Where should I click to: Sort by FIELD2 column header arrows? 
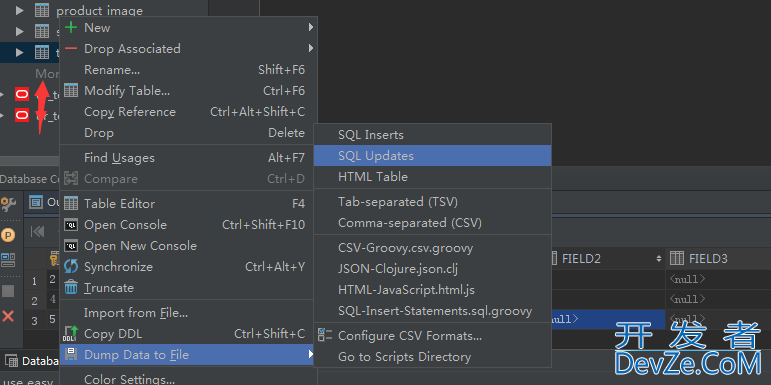(x=658, y=259)
